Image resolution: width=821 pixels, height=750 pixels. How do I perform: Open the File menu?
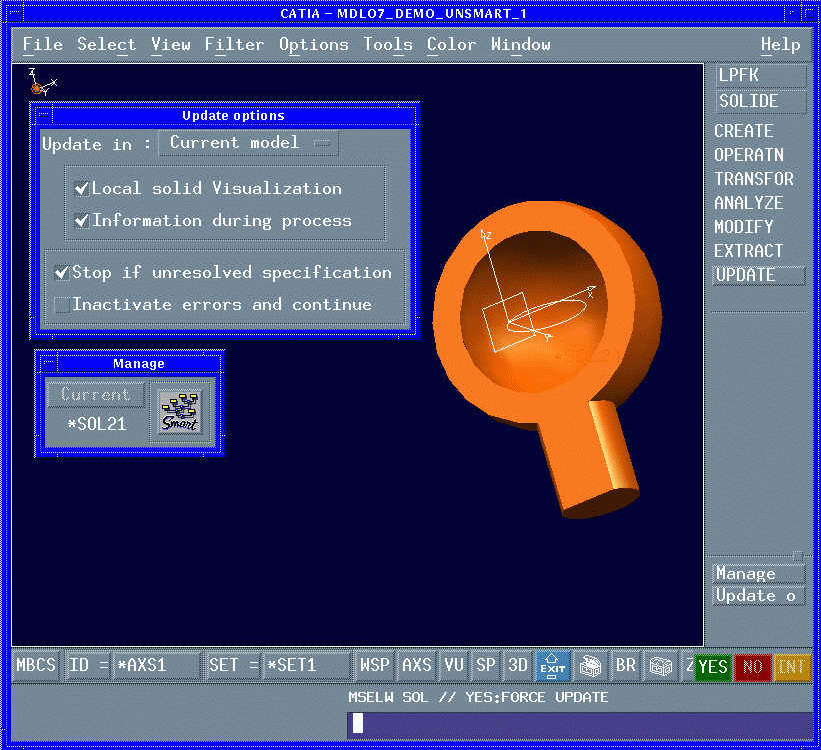pyautogui.click(x=42, y=45)
